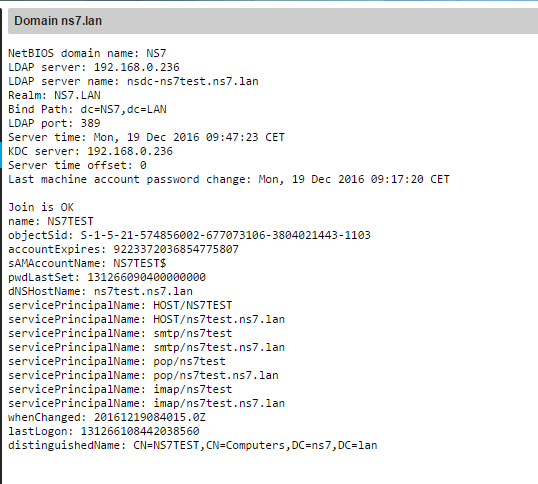Image resolution: width=538 pixels, height=484 pixels.
Task: Click servicePrincipalName smtp/ns7test.ns7.lan line
Action: point(147,347)
